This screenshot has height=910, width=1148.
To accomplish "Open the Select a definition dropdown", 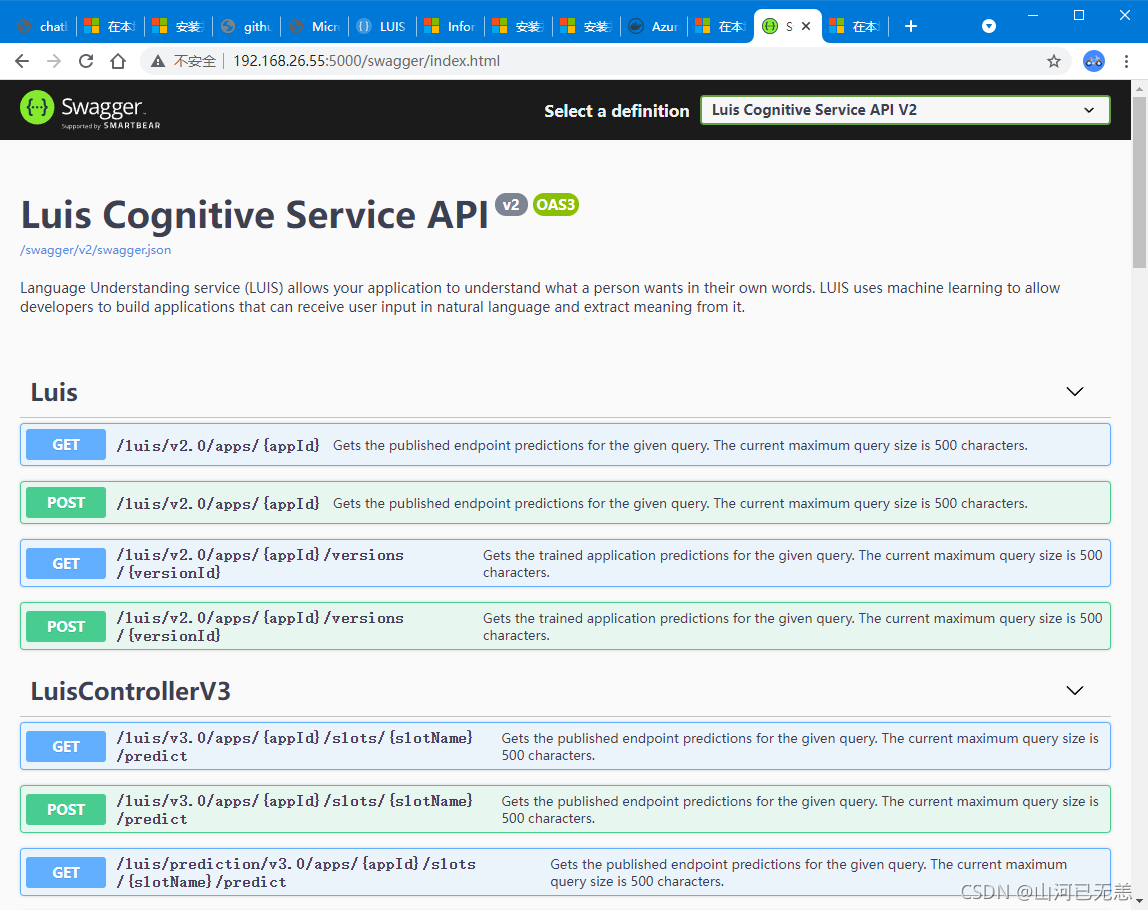I will click(x=905, y=110).
